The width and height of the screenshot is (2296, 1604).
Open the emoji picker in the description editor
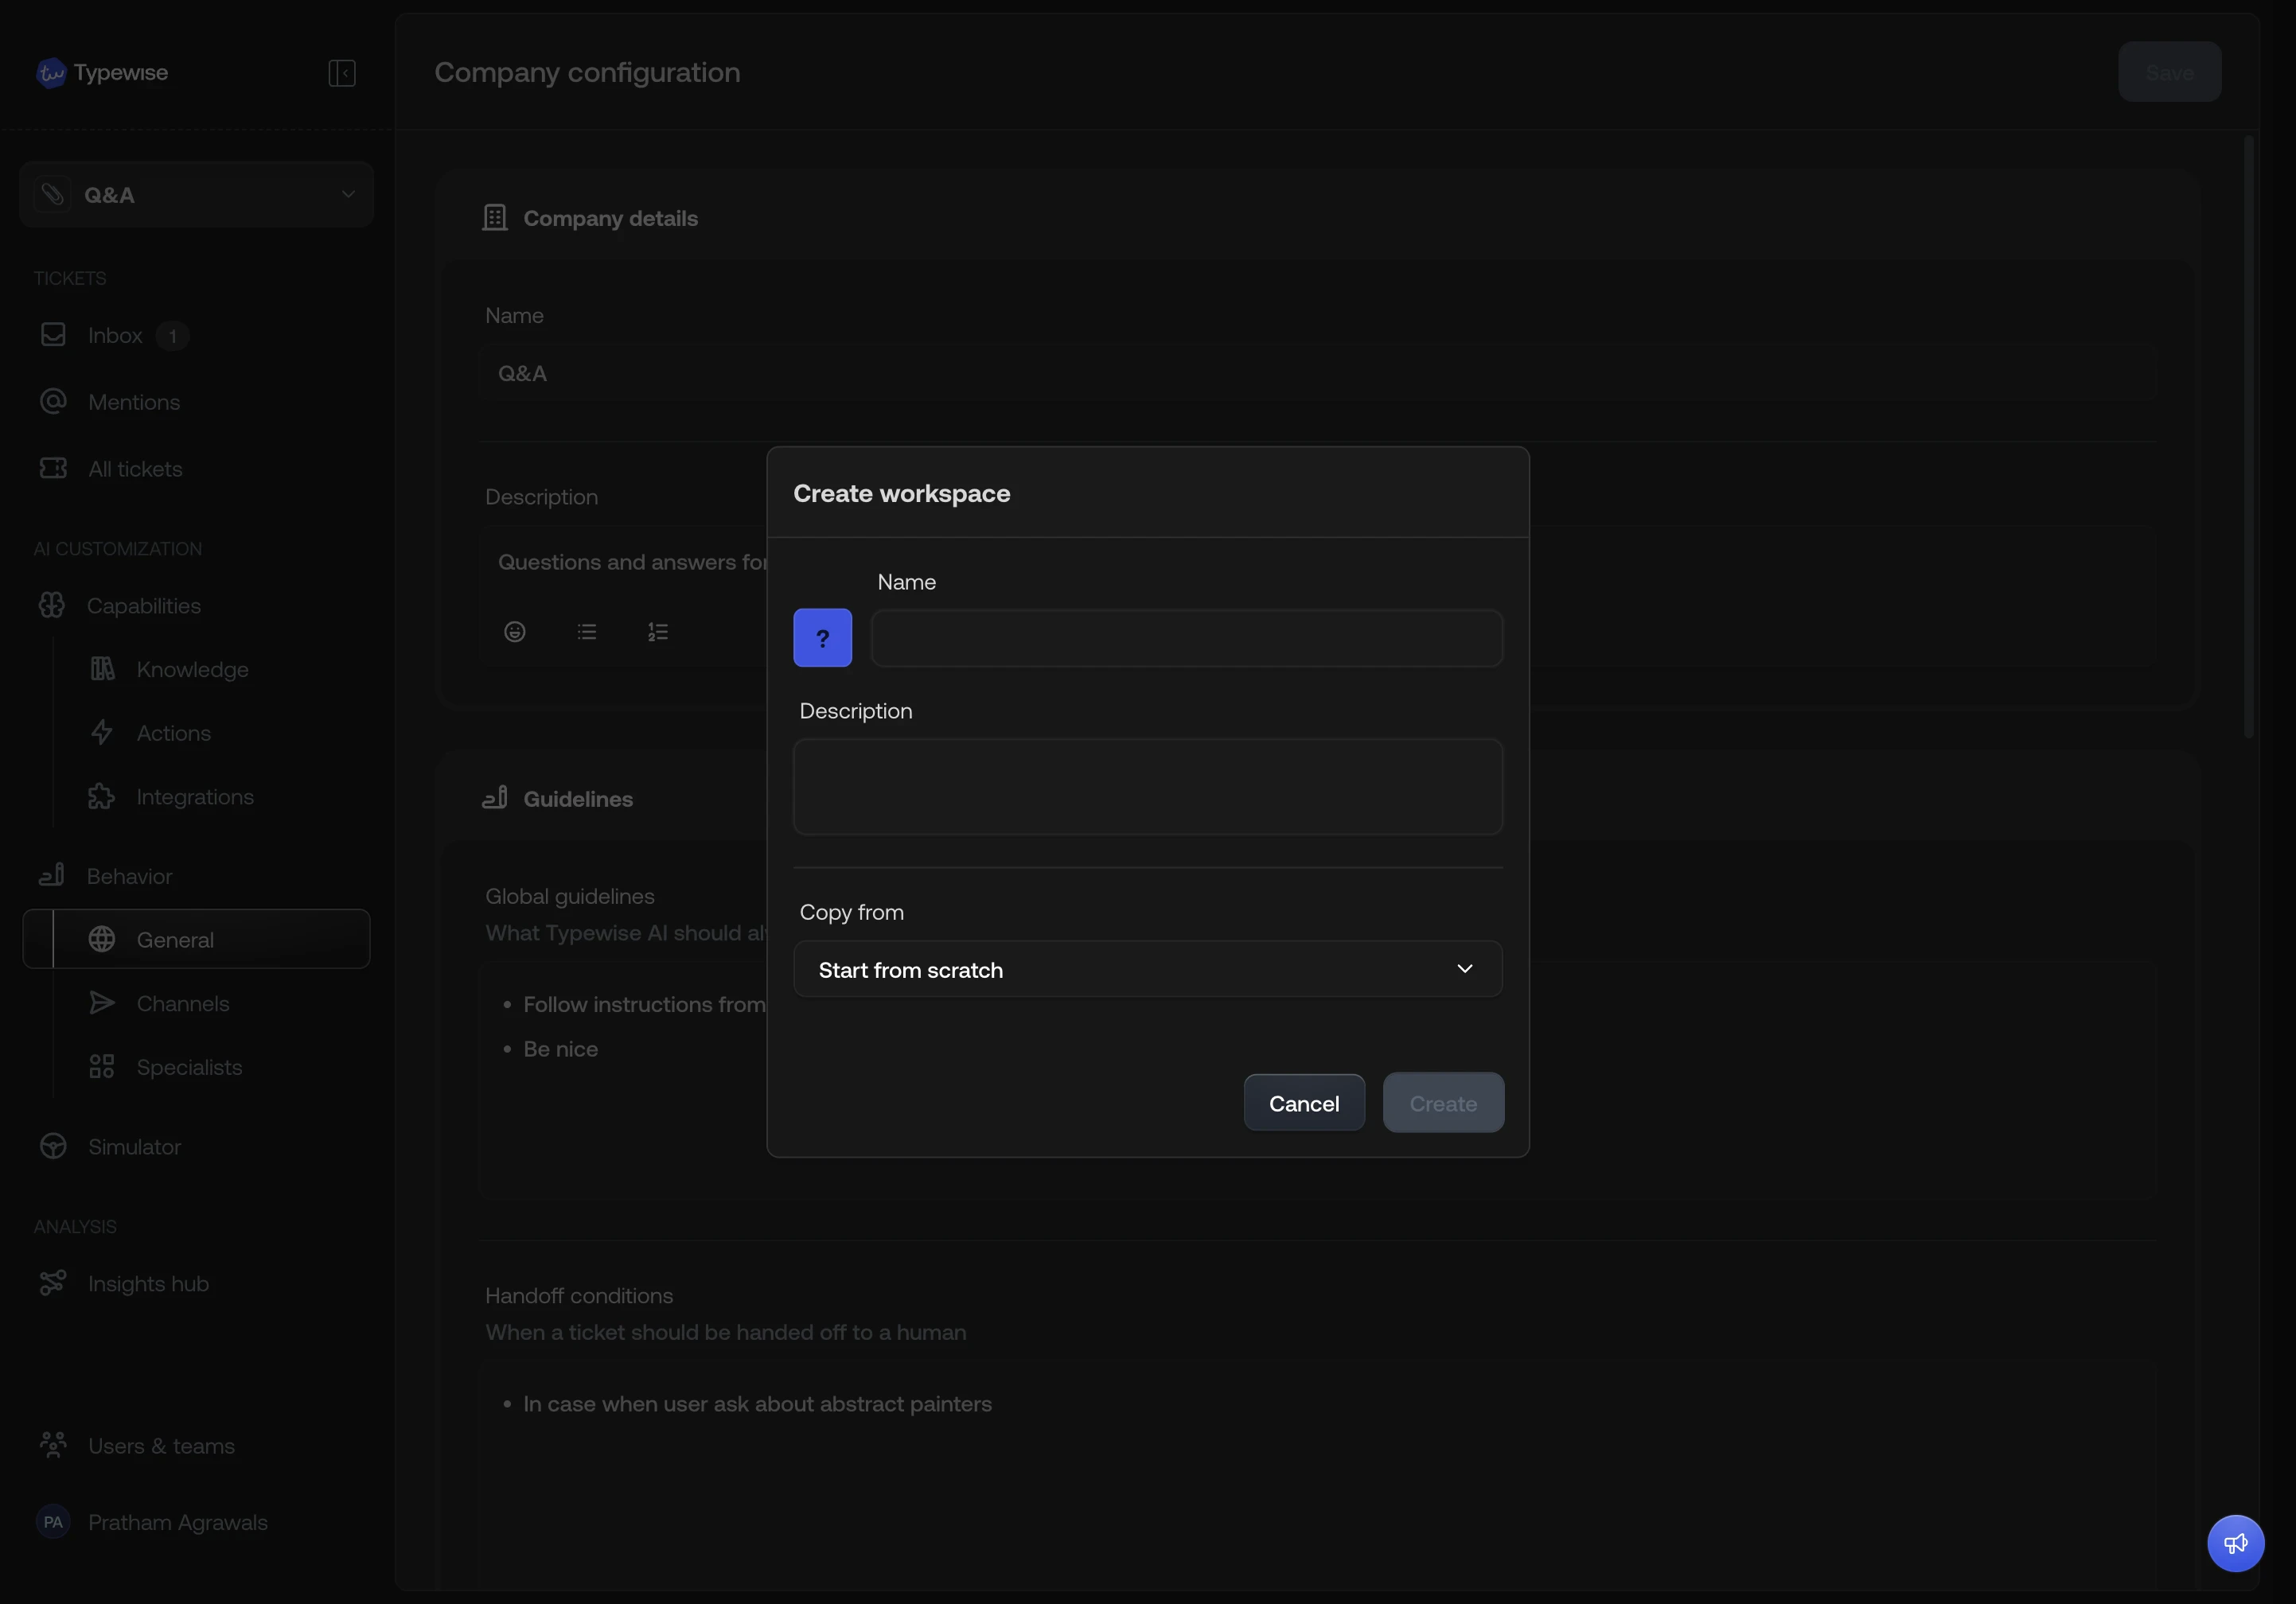coord(514,632)
